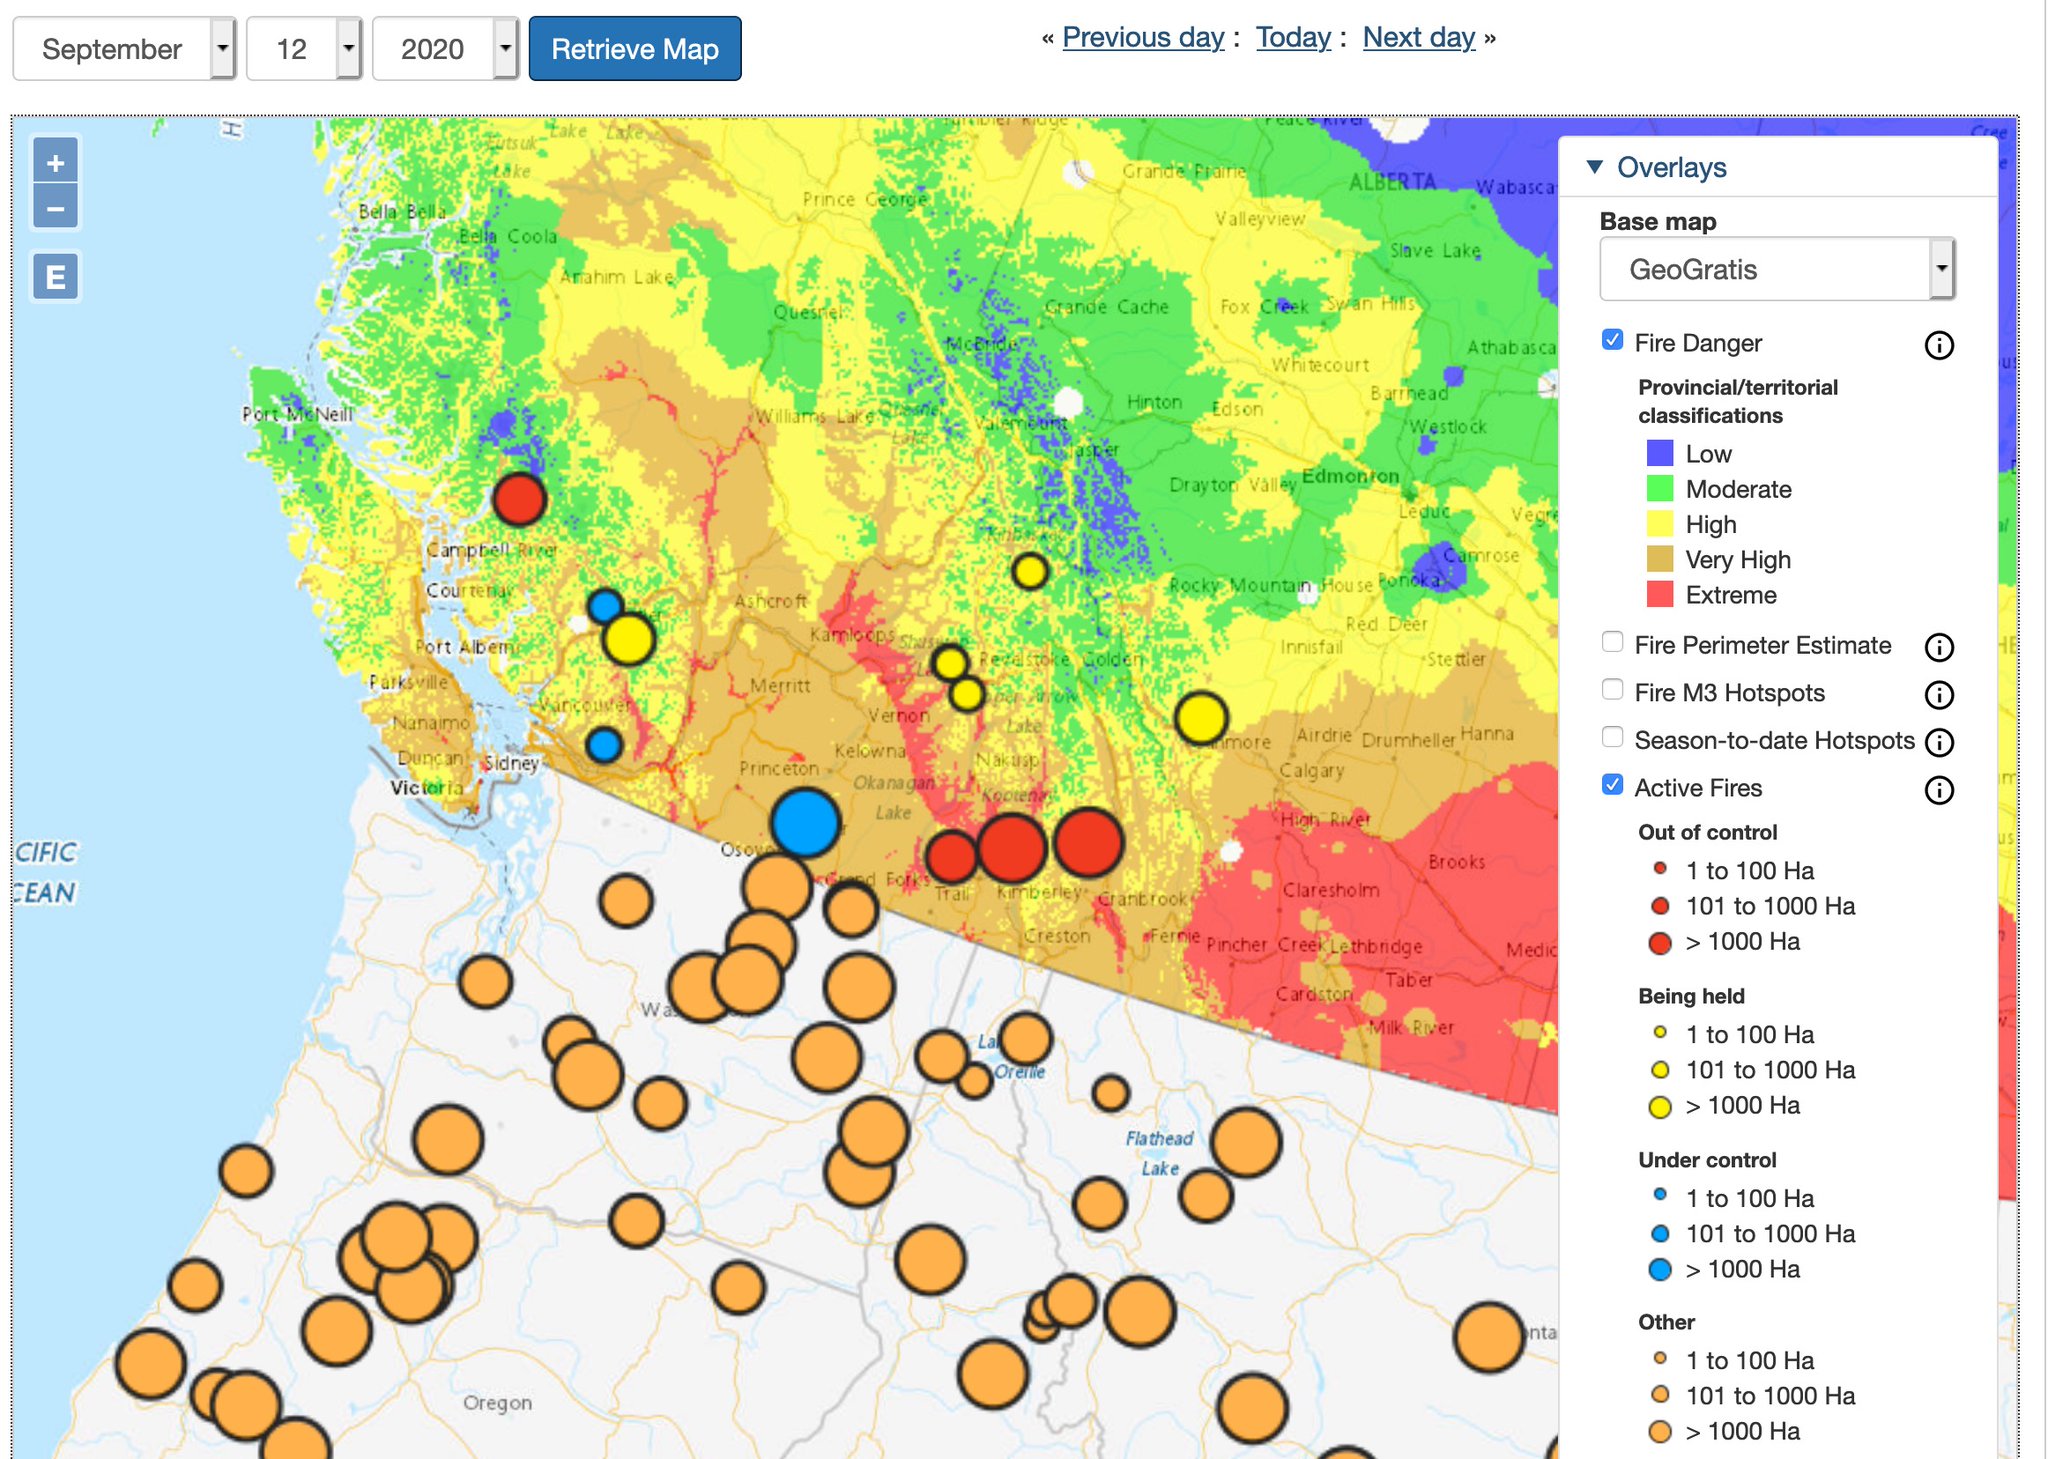The width and height of the screenshot is (2048, 1459).
Task: Click the Extreme red legend swatch
Action: point(1660,595)
